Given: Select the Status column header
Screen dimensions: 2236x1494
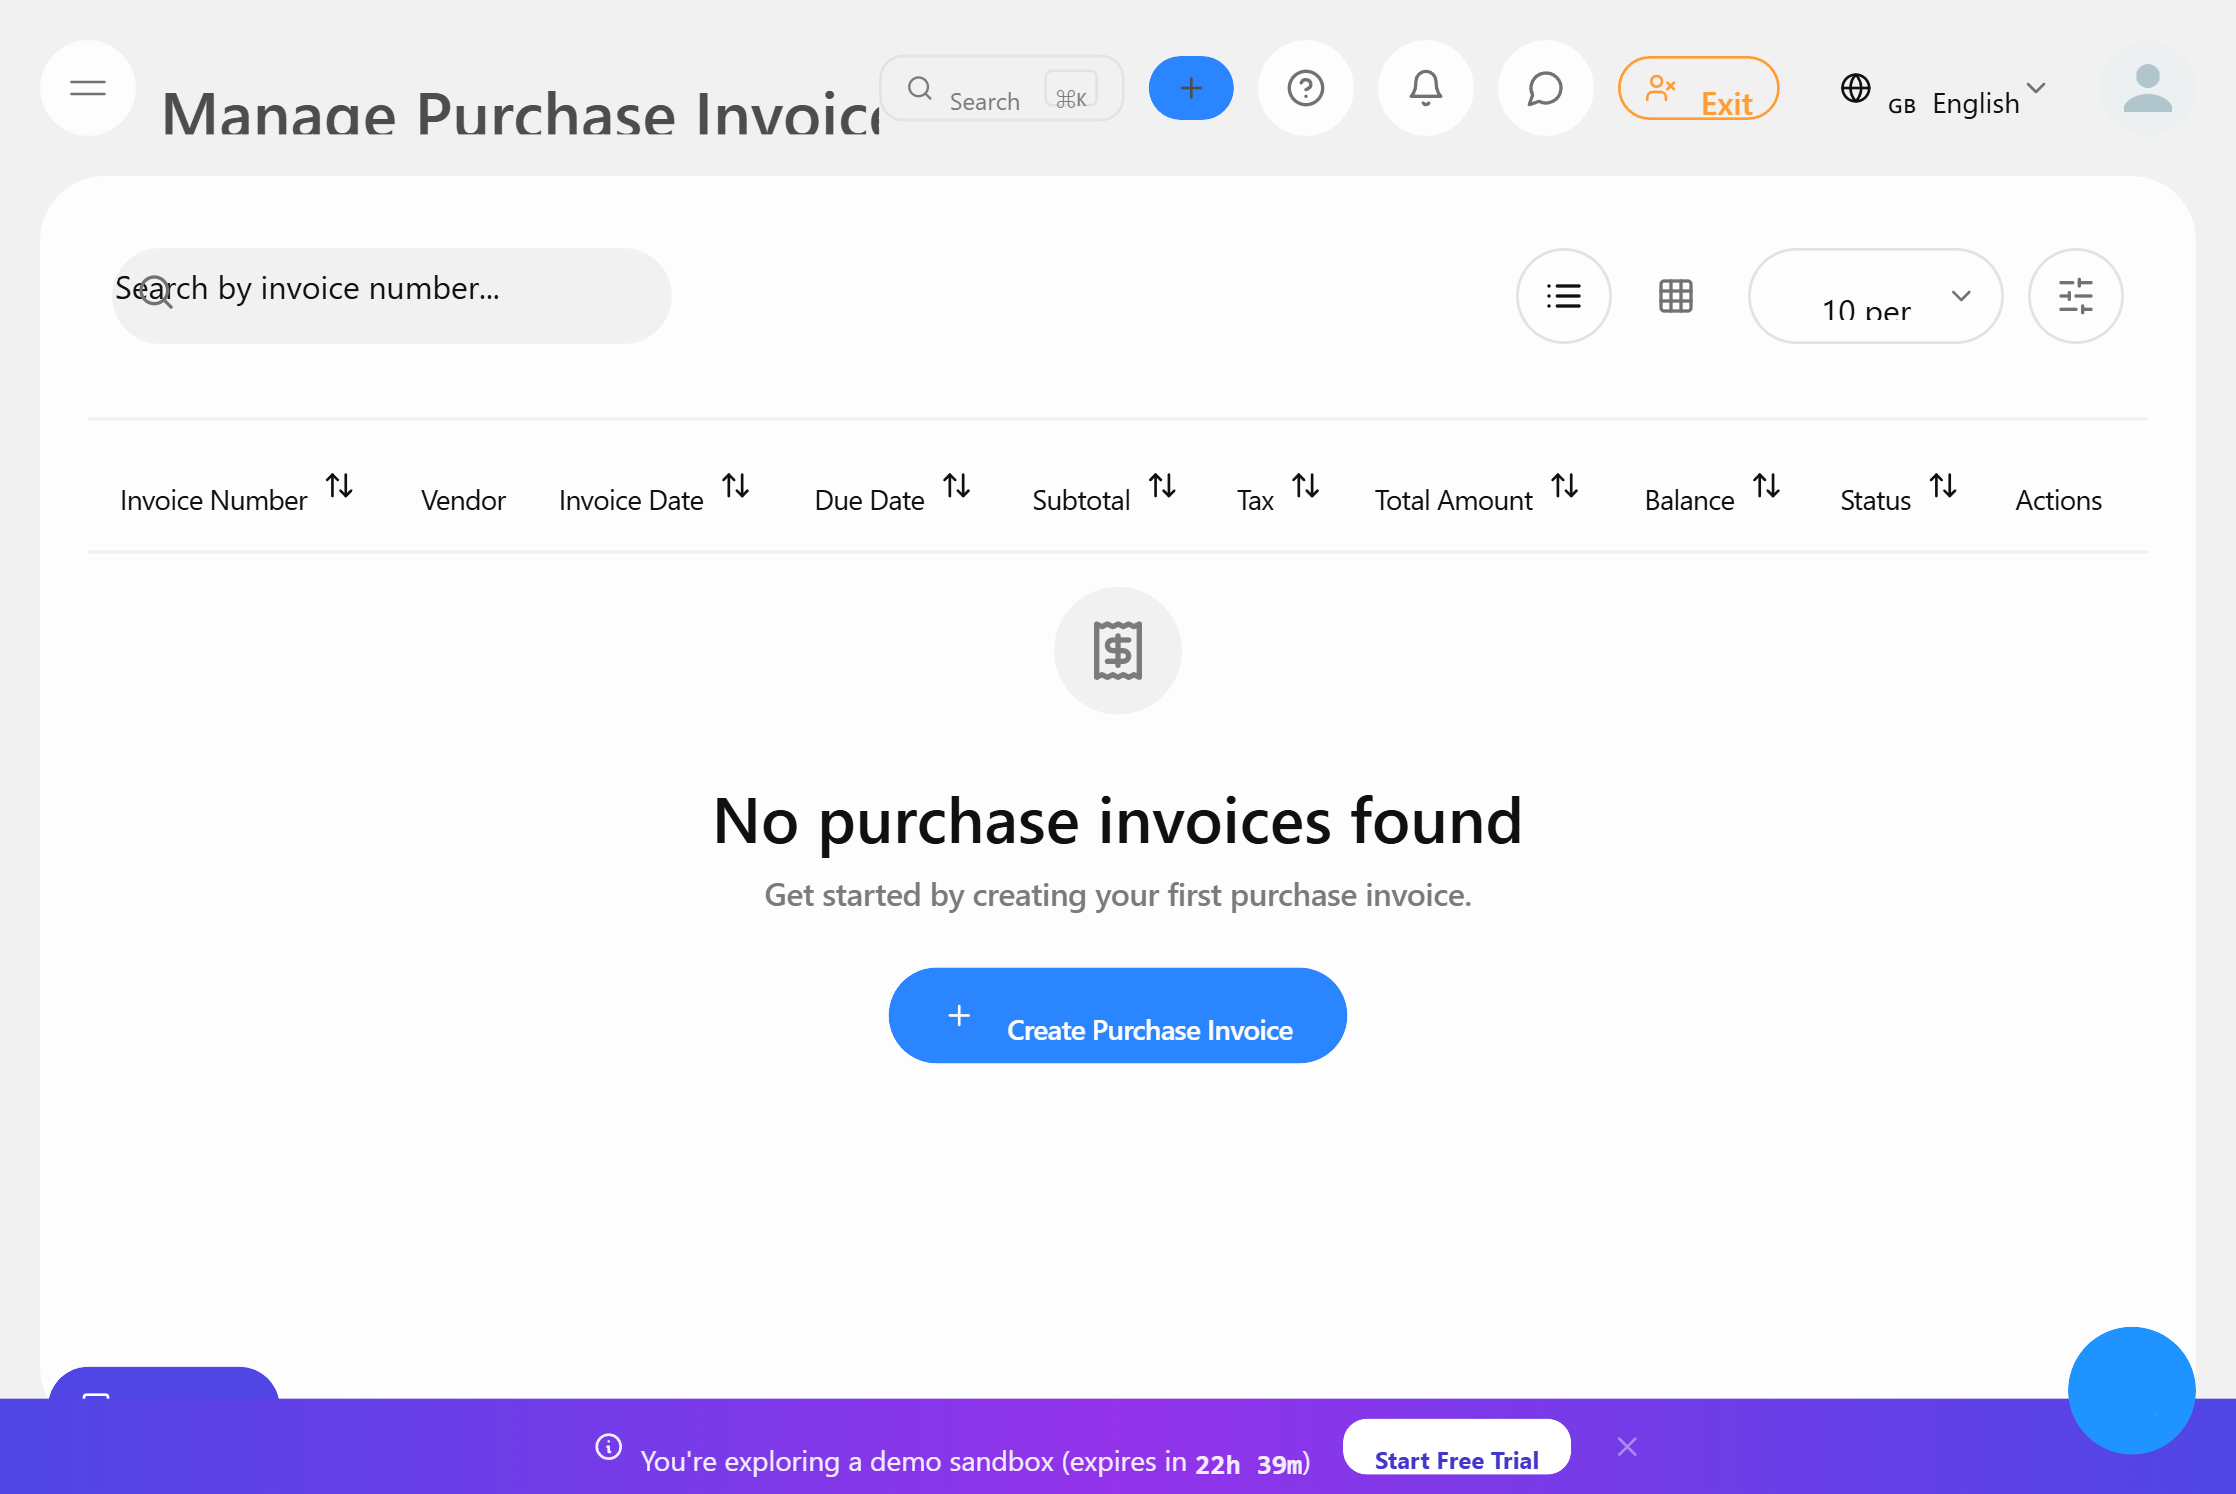Looking at the screenshot, I should point(1874,499).
